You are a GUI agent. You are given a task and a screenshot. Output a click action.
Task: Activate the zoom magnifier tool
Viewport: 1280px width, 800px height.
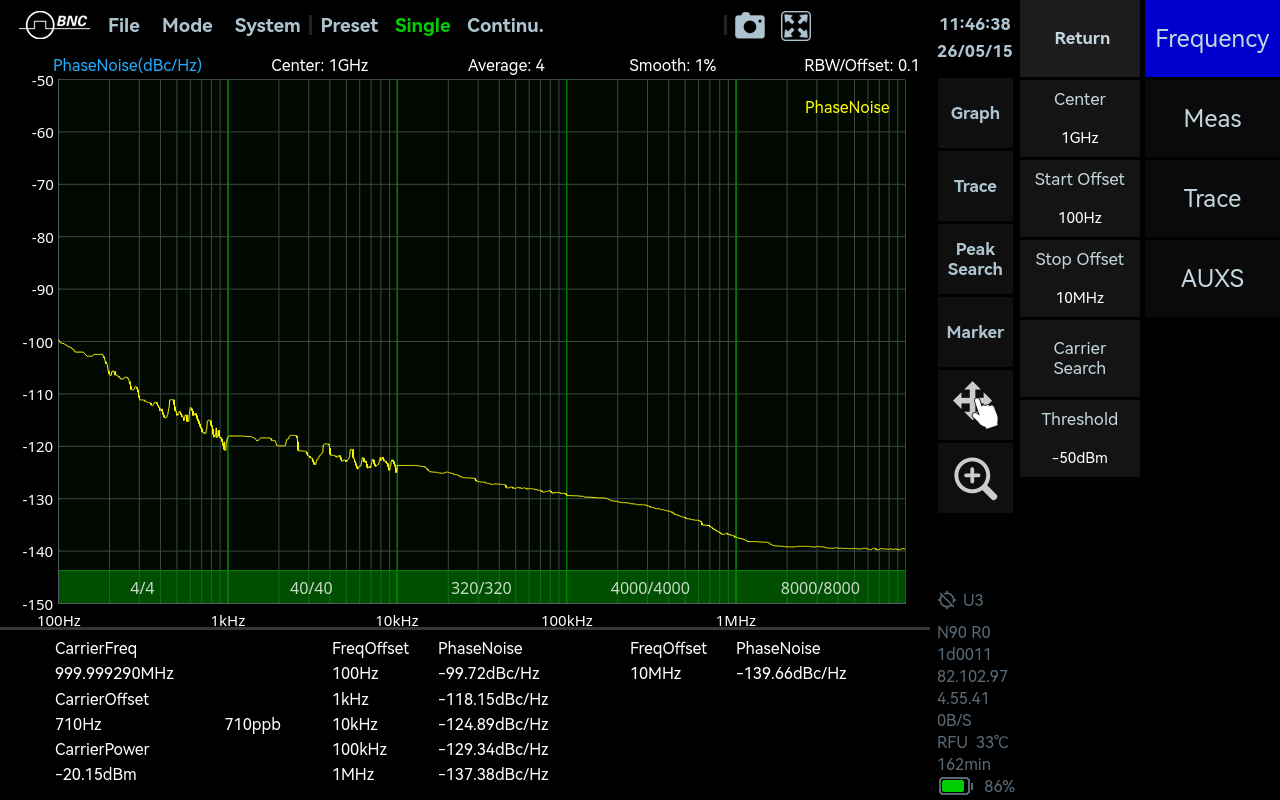975,478
